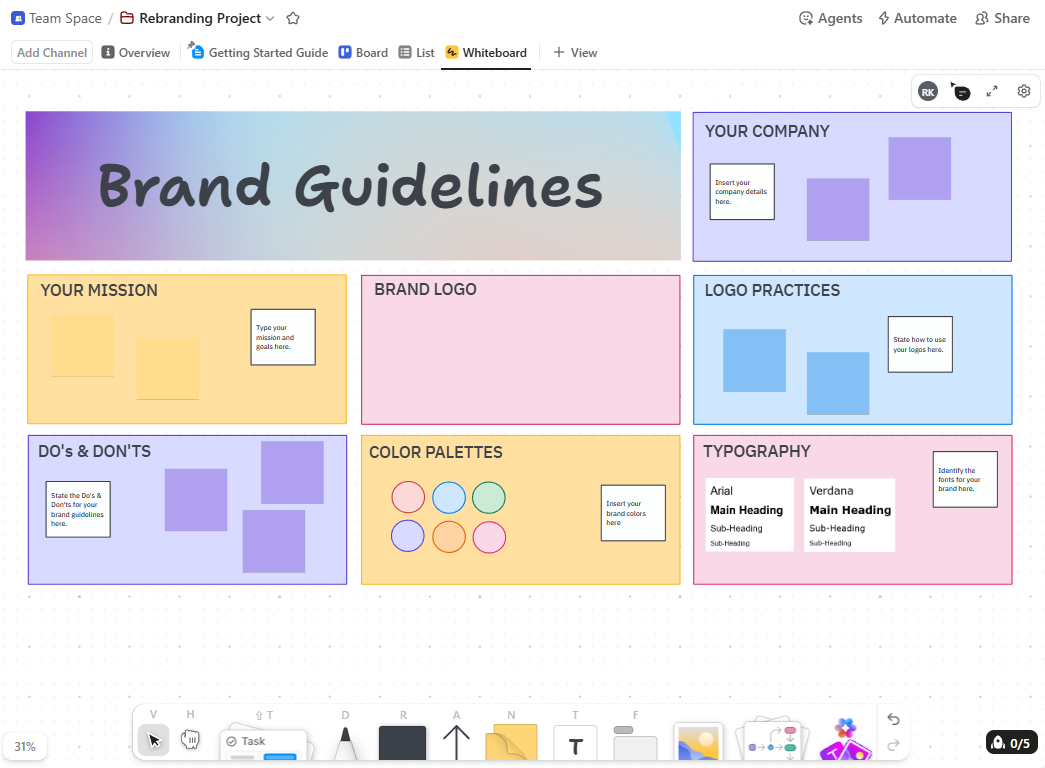
Task: Open whiteboard settings gear
Action: click(x=1023, y=90)
